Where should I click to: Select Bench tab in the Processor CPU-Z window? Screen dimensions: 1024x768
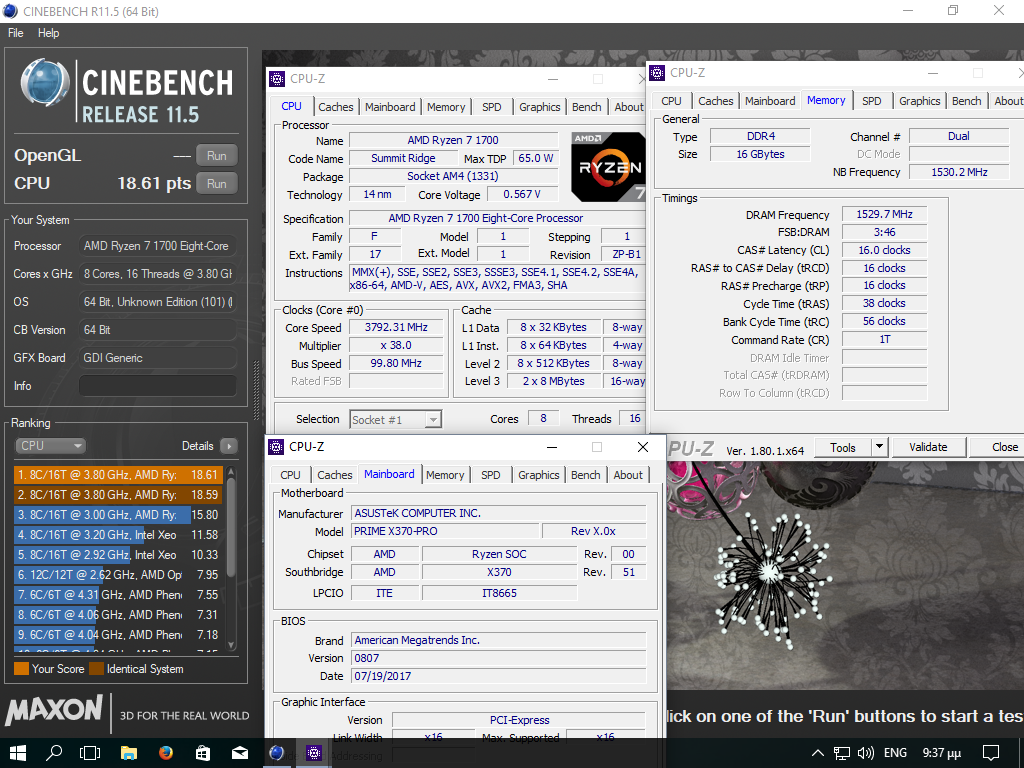[x=586, y=107]
